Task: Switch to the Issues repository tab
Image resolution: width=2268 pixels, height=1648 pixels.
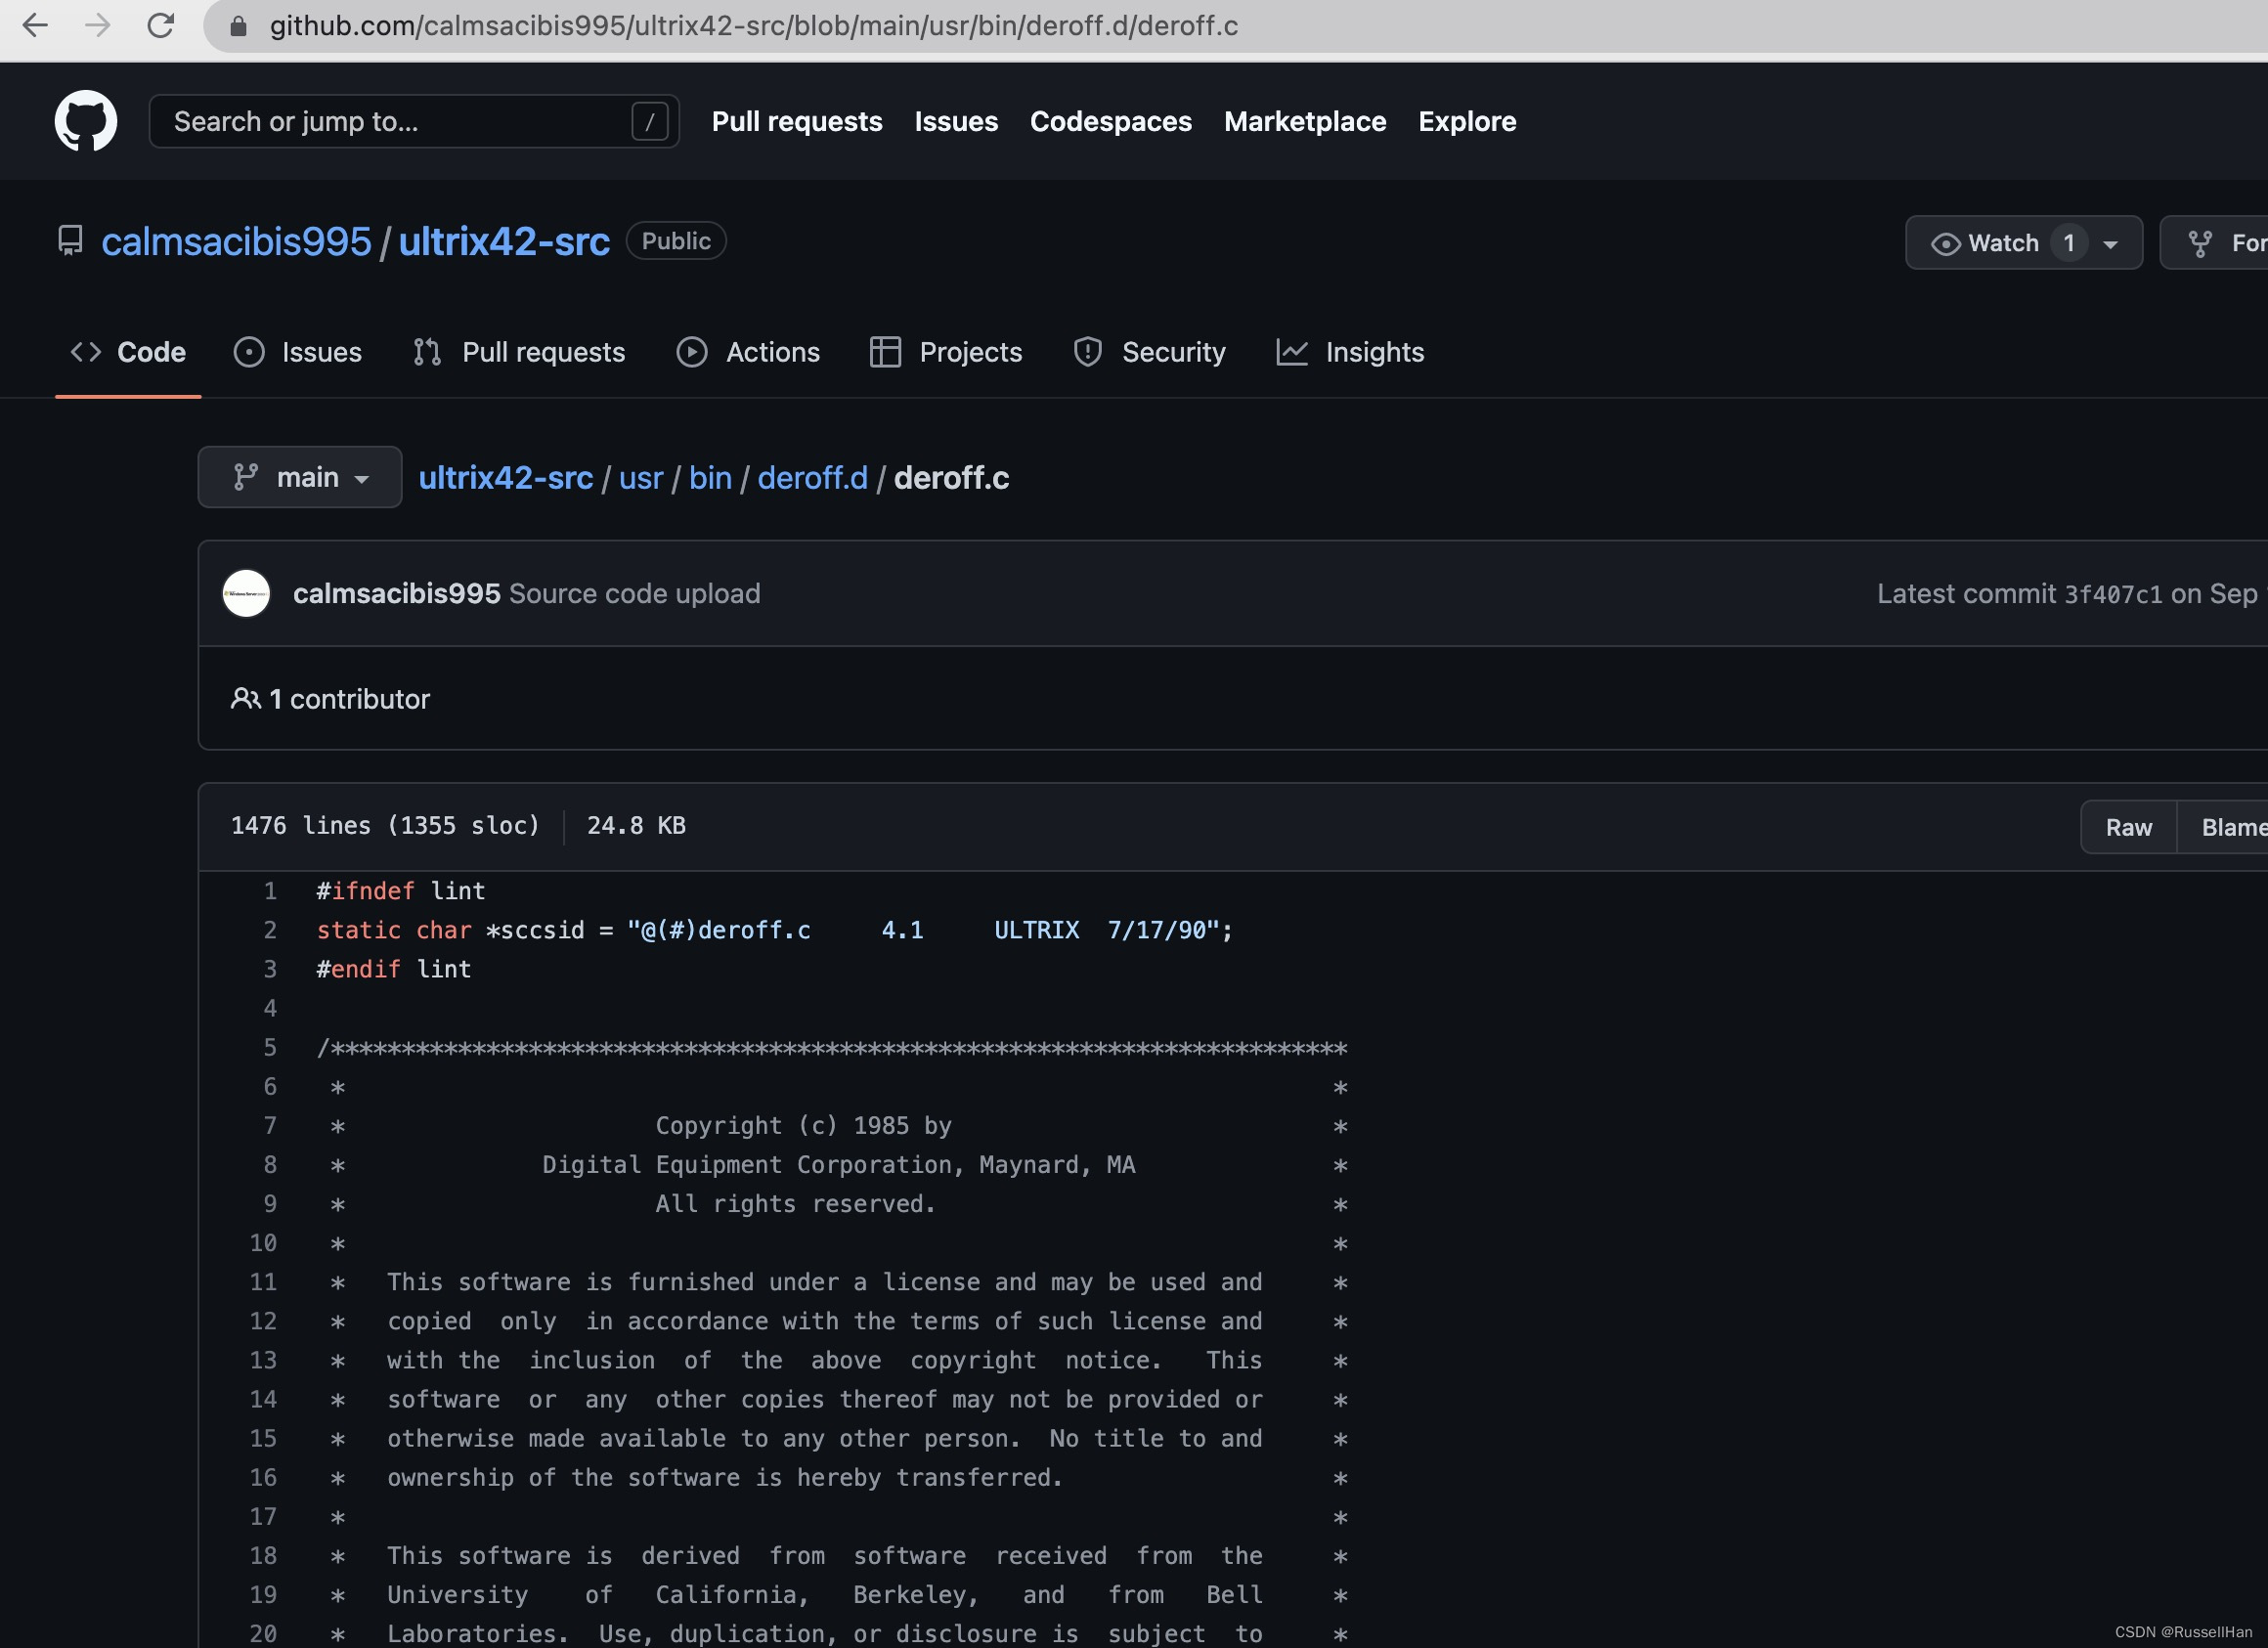Action: (298, 352)
